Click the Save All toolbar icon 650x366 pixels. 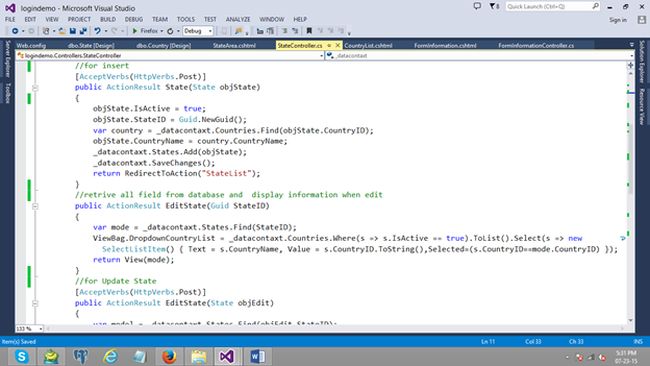click(x=83, y=31)
